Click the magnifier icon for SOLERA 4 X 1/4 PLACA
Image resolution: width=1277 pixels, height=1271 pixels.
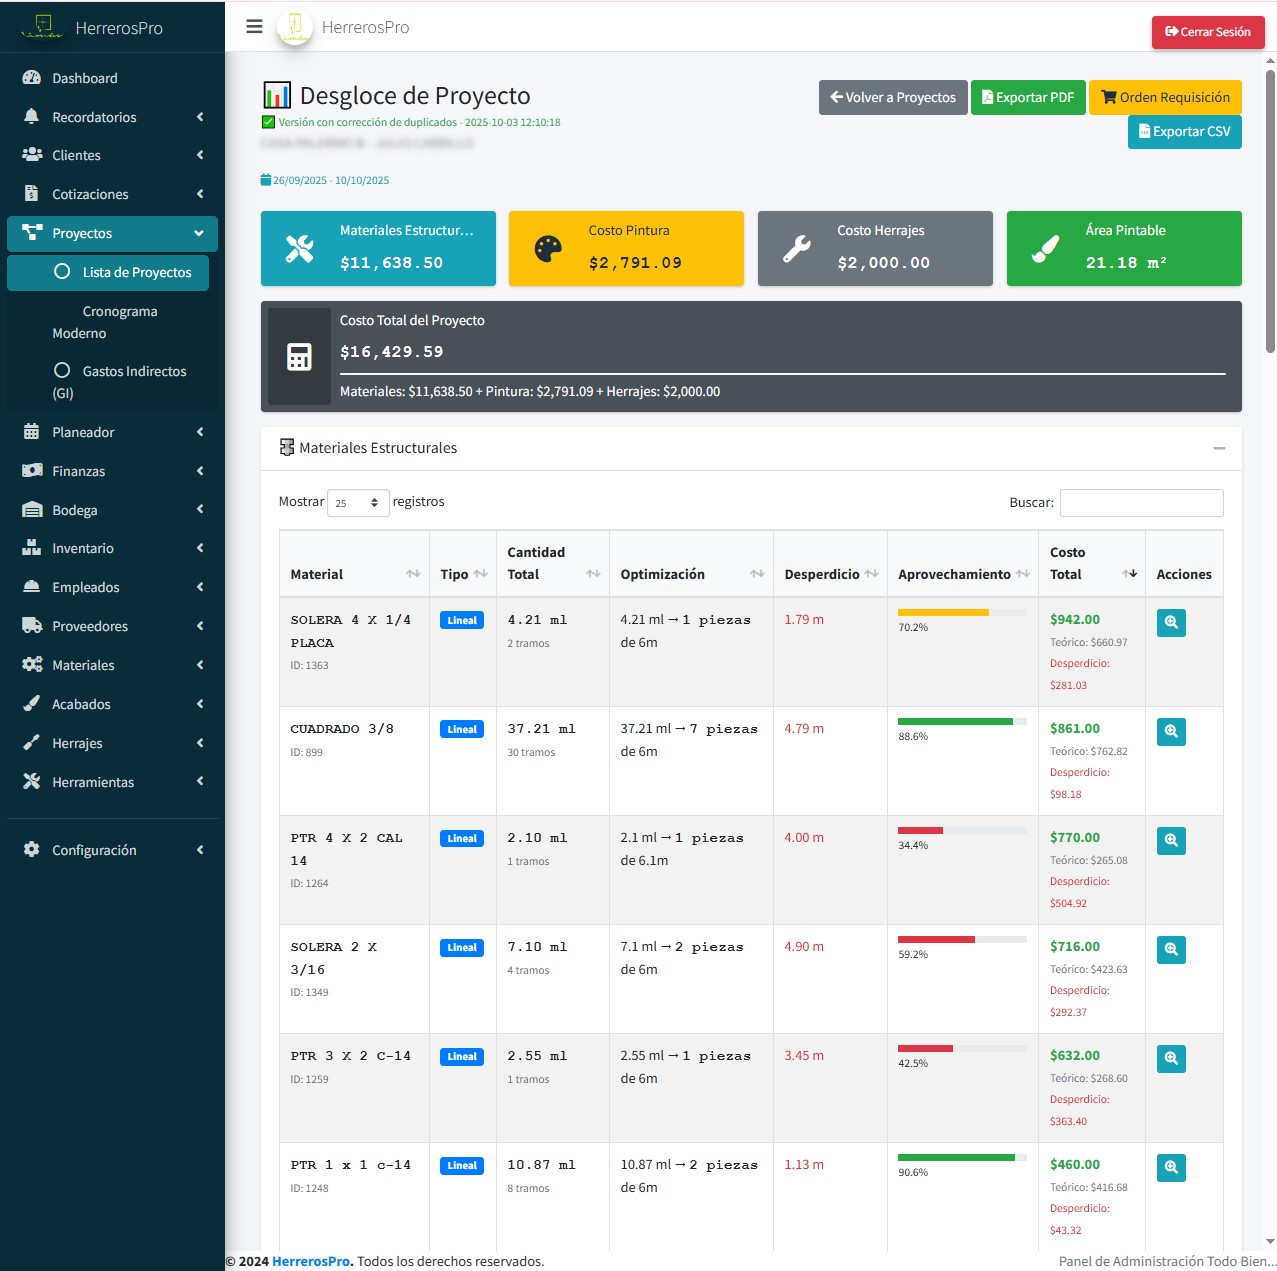coord(1171,622)
